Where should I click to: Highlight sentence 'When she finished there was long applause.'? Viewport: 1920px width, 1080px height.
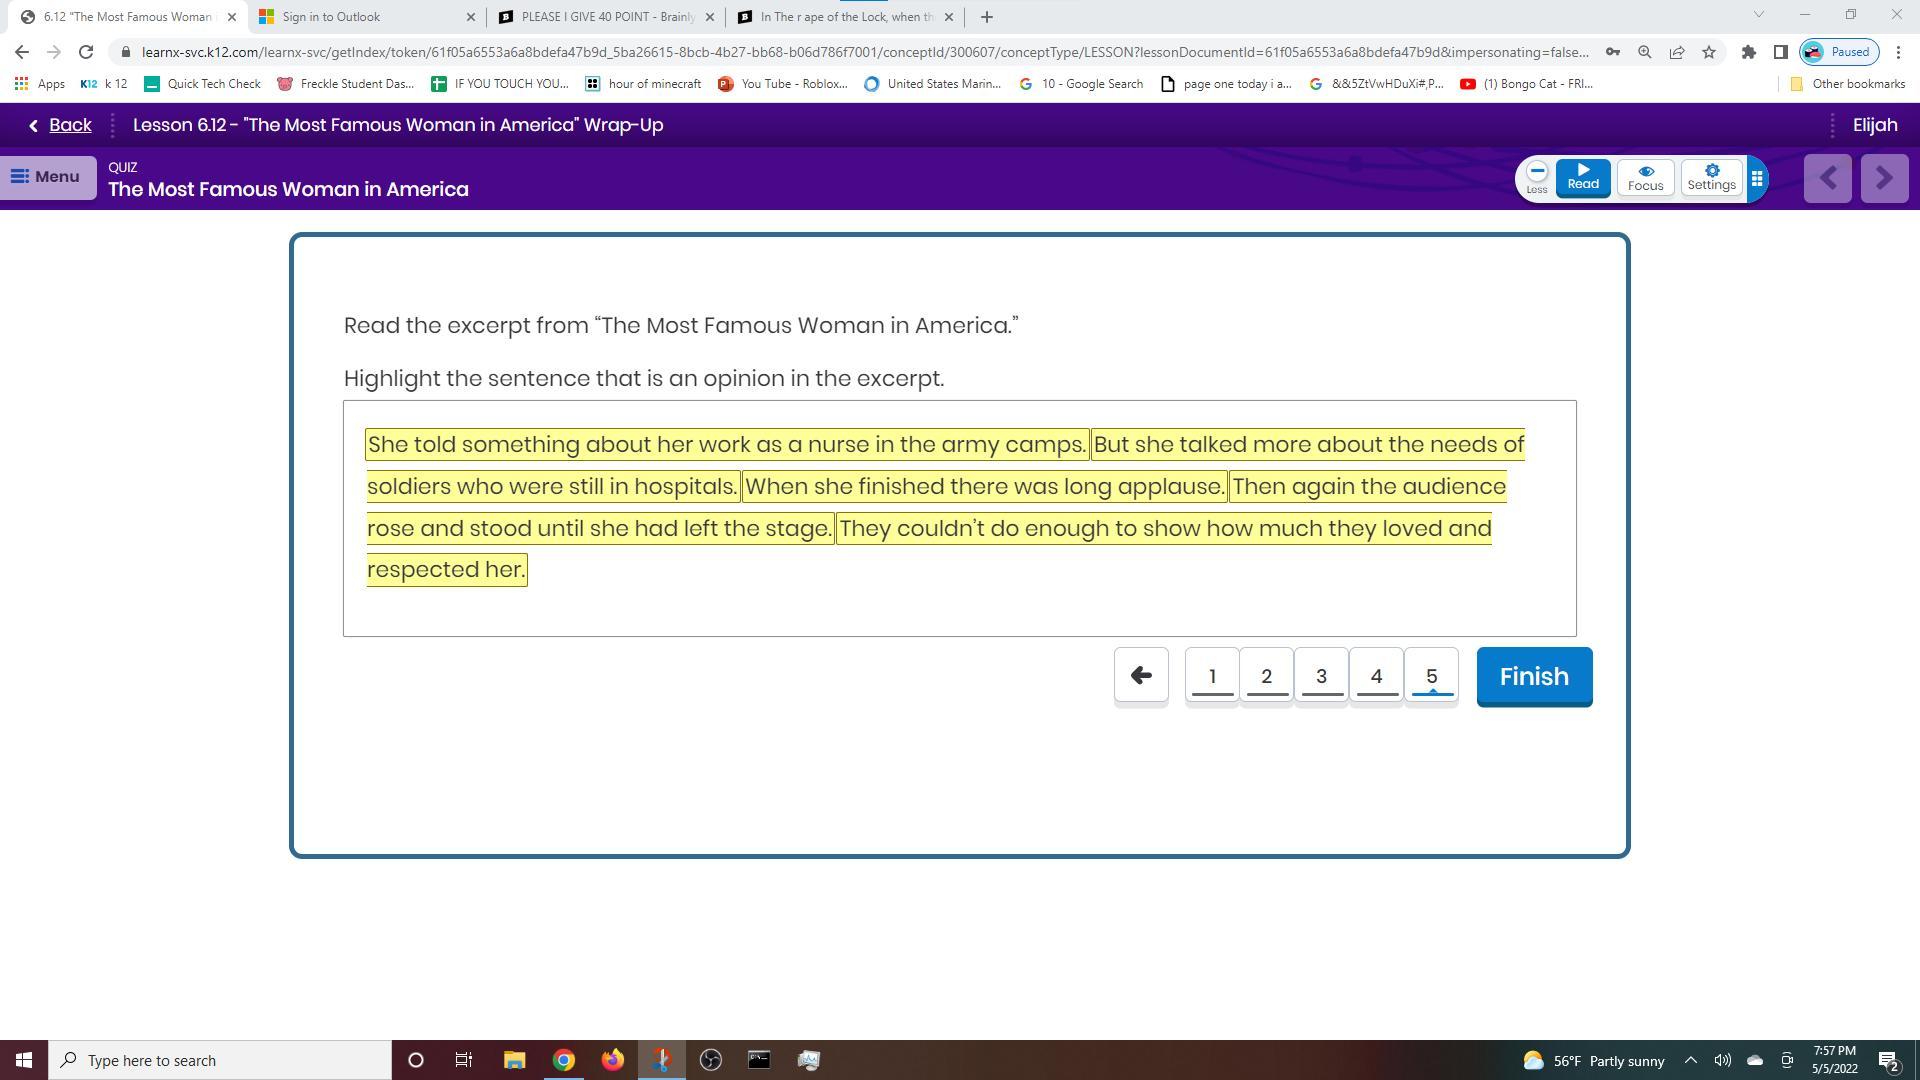coord(984,487)
